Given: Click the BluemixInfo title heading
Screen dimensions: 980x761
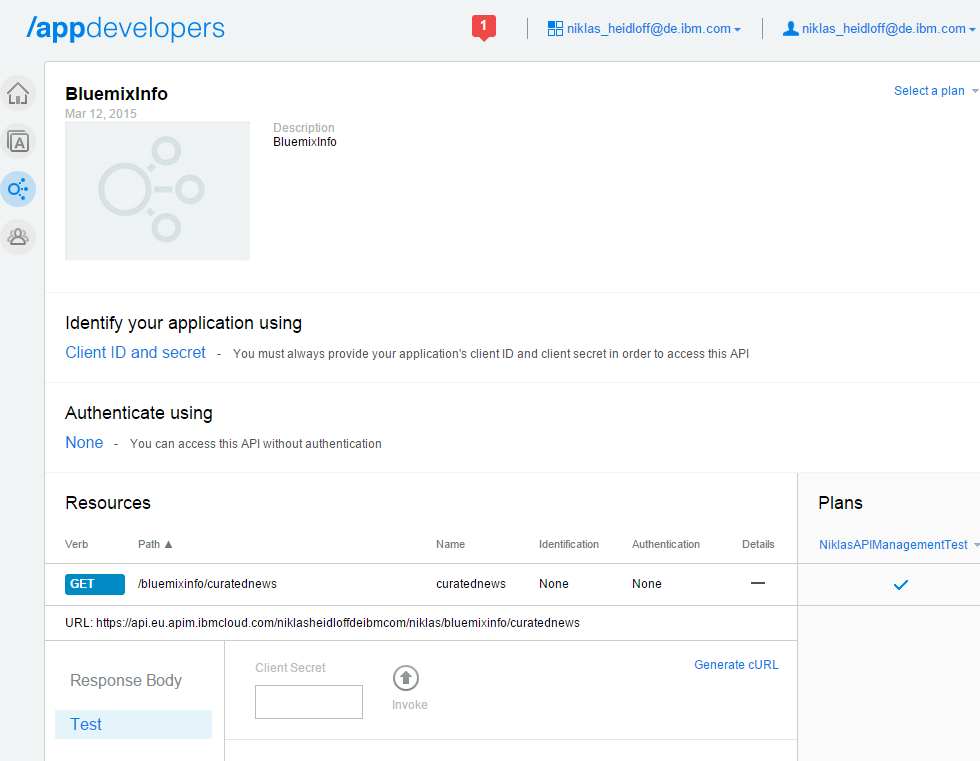Looking at the screenshot, I should (x=116, y=94).
